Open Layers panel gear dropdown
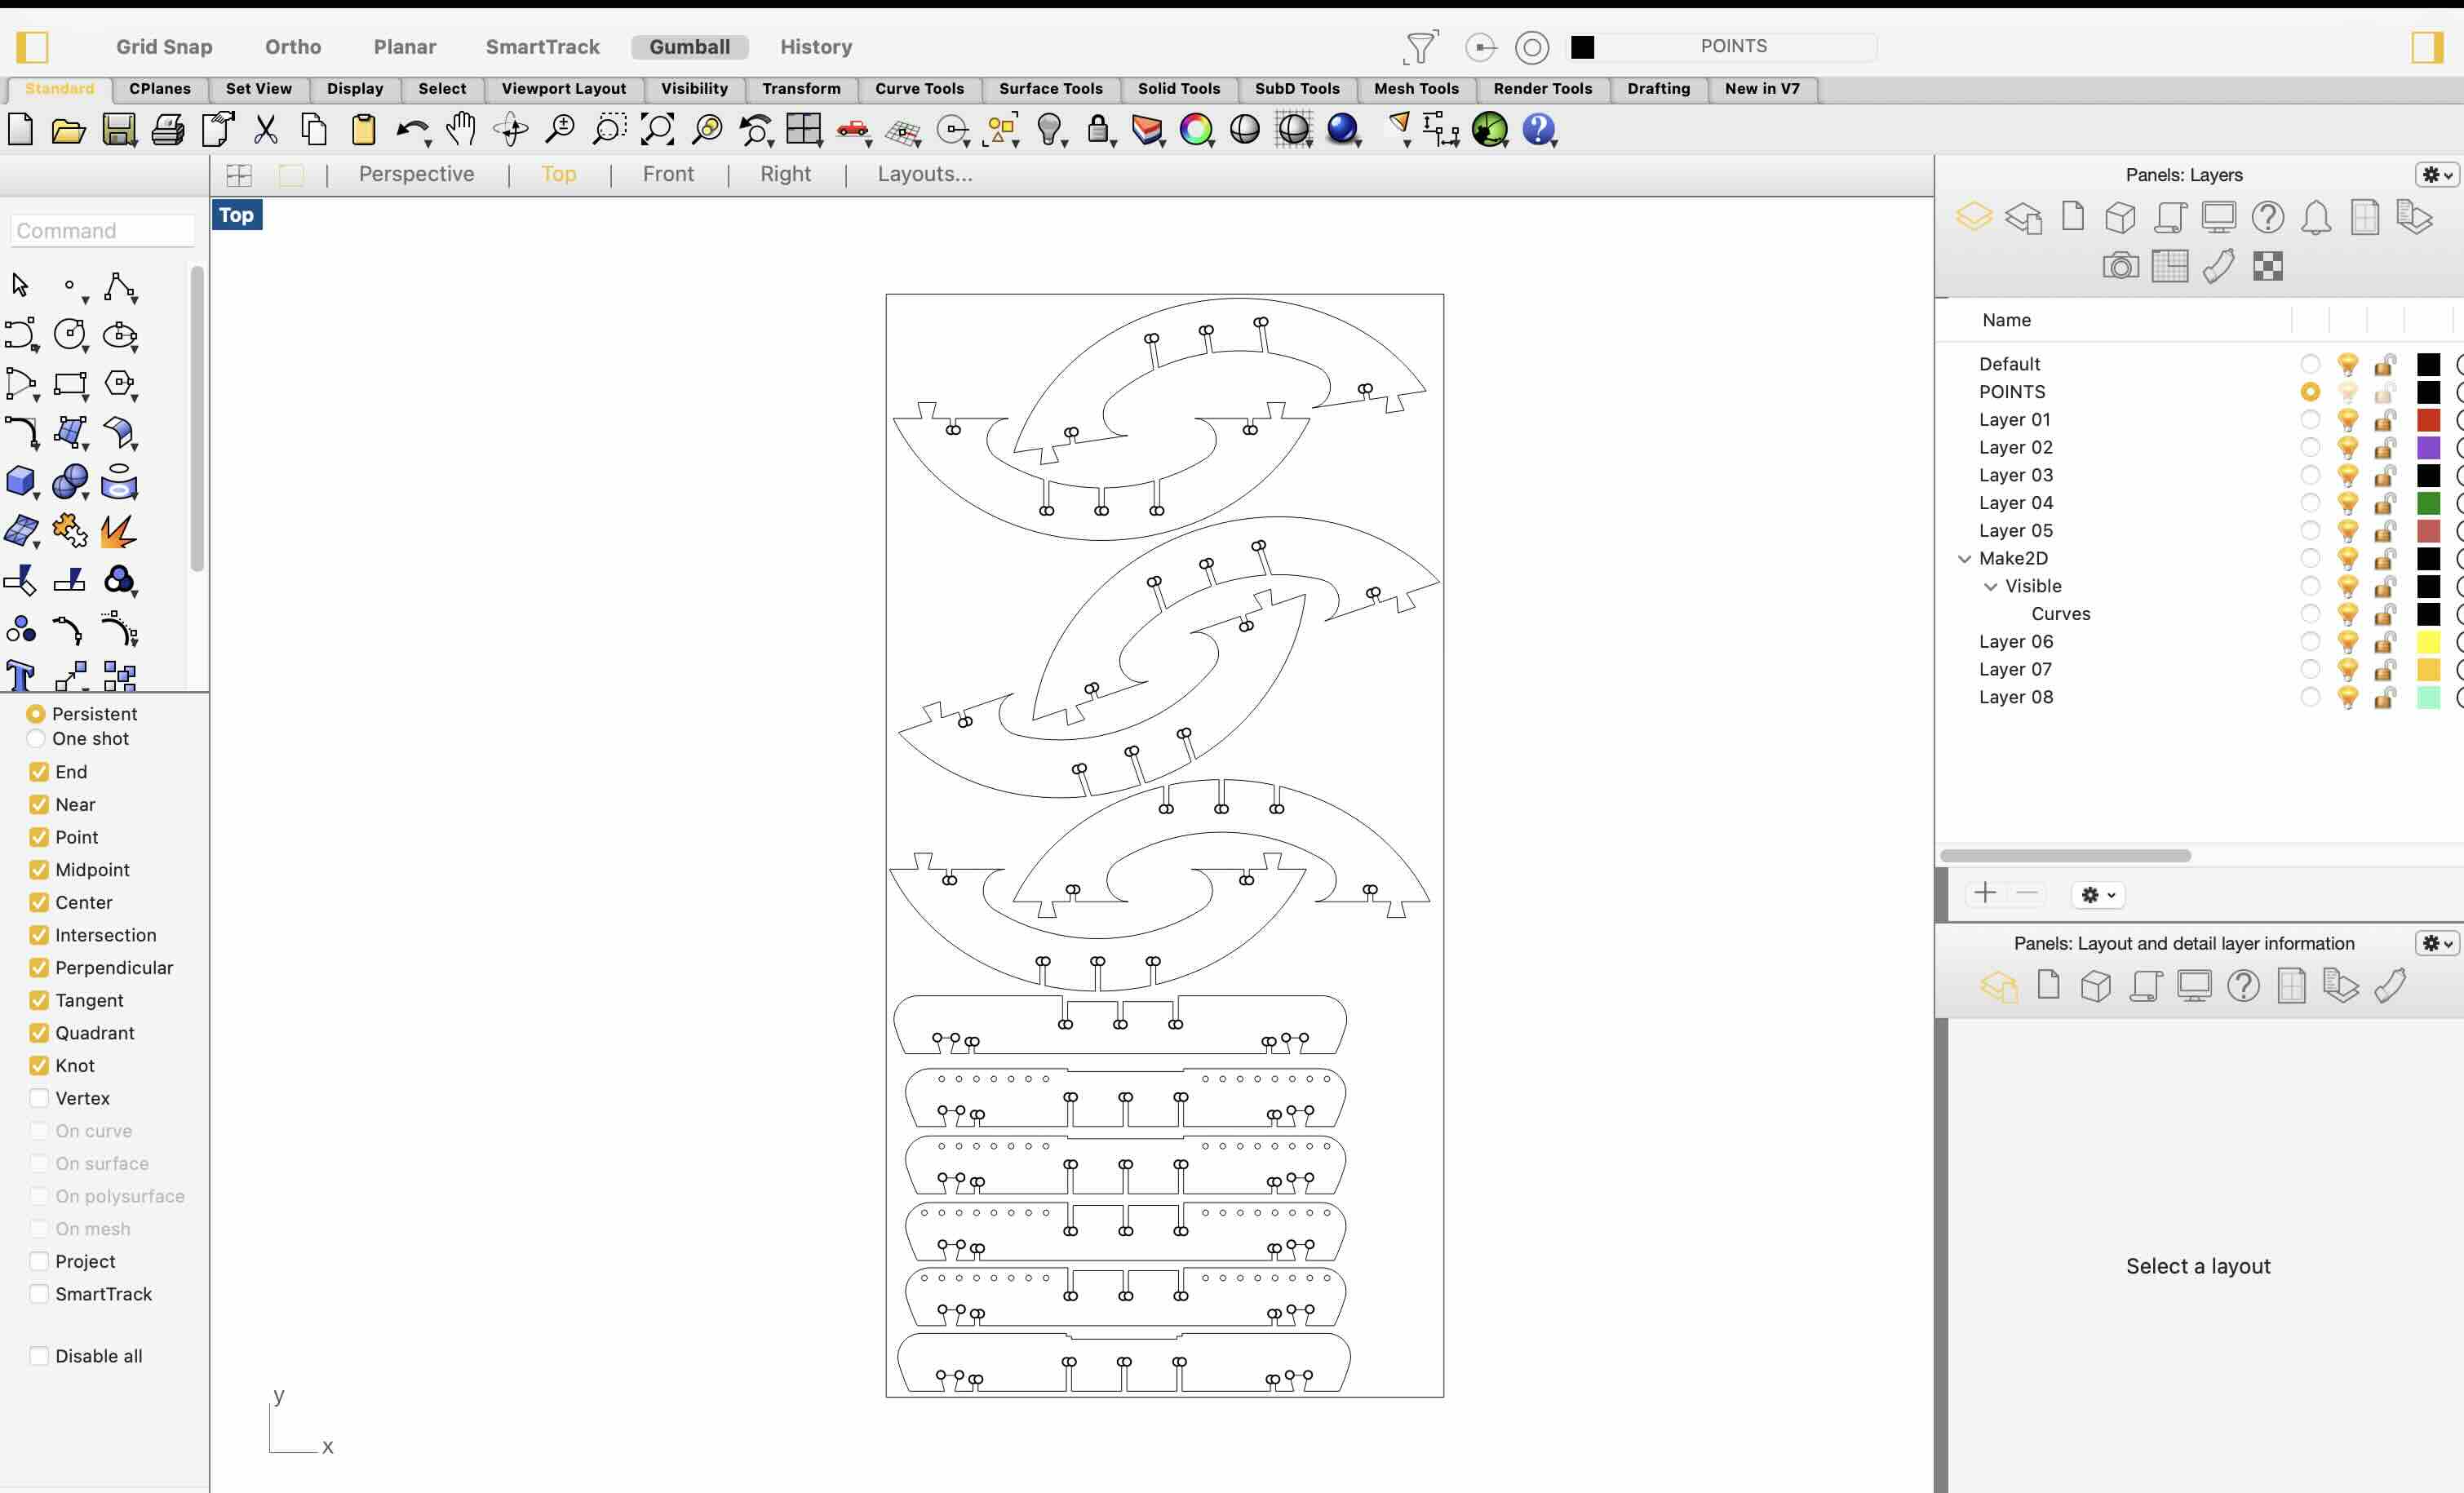Viewport: 2464px width, 1493px height. click(2436, 175)
